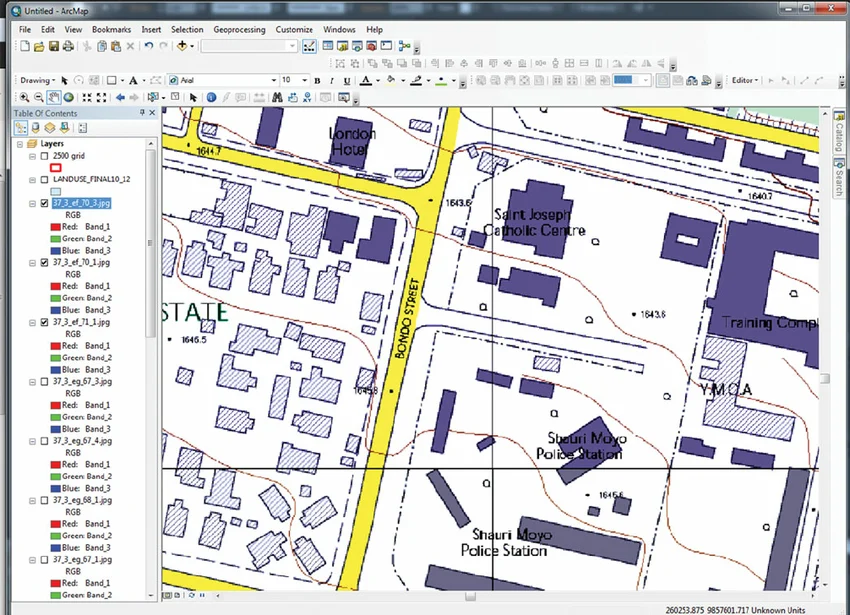This screenshot has height=615, width=850.
Task: Open a map document with the folder icon
Action: click(39, 46)
